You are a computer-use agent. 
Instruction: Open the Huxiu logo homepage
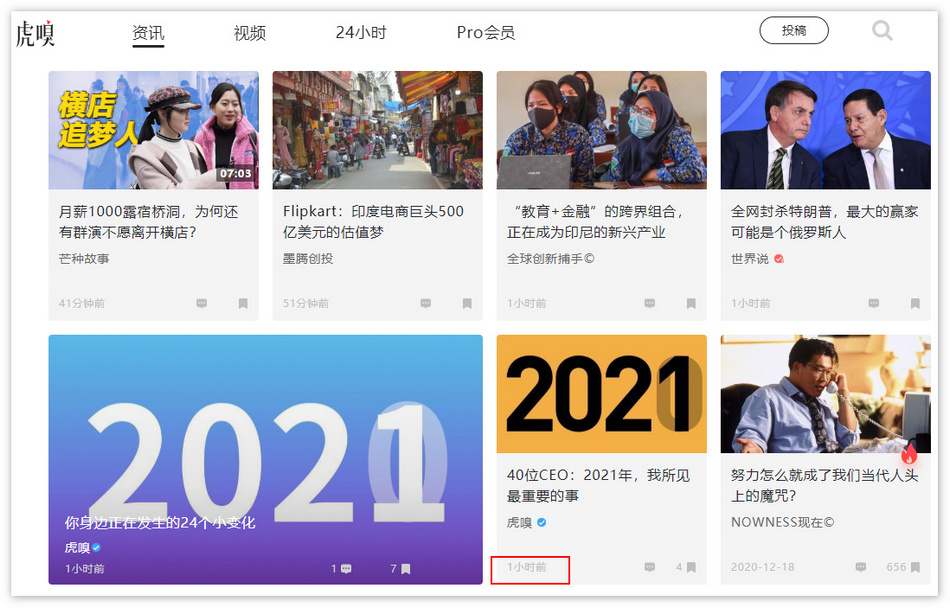coord(35,33)
